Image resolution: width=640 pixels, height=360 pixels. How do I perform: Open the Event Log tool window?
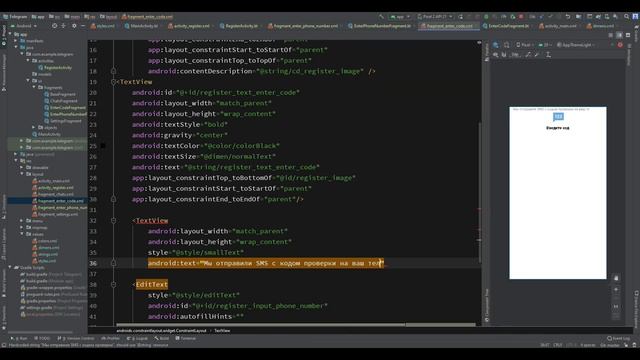(618, 338)
